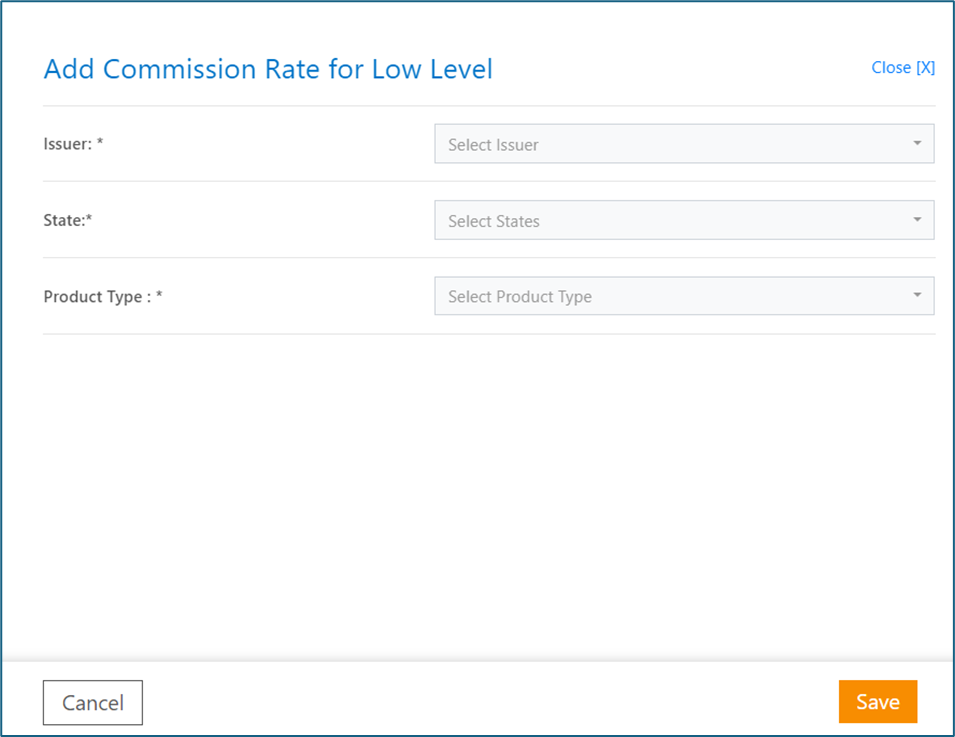Click the Add Commission Rate for Low Level heading
955x737 pixels.
pos(268,69)
